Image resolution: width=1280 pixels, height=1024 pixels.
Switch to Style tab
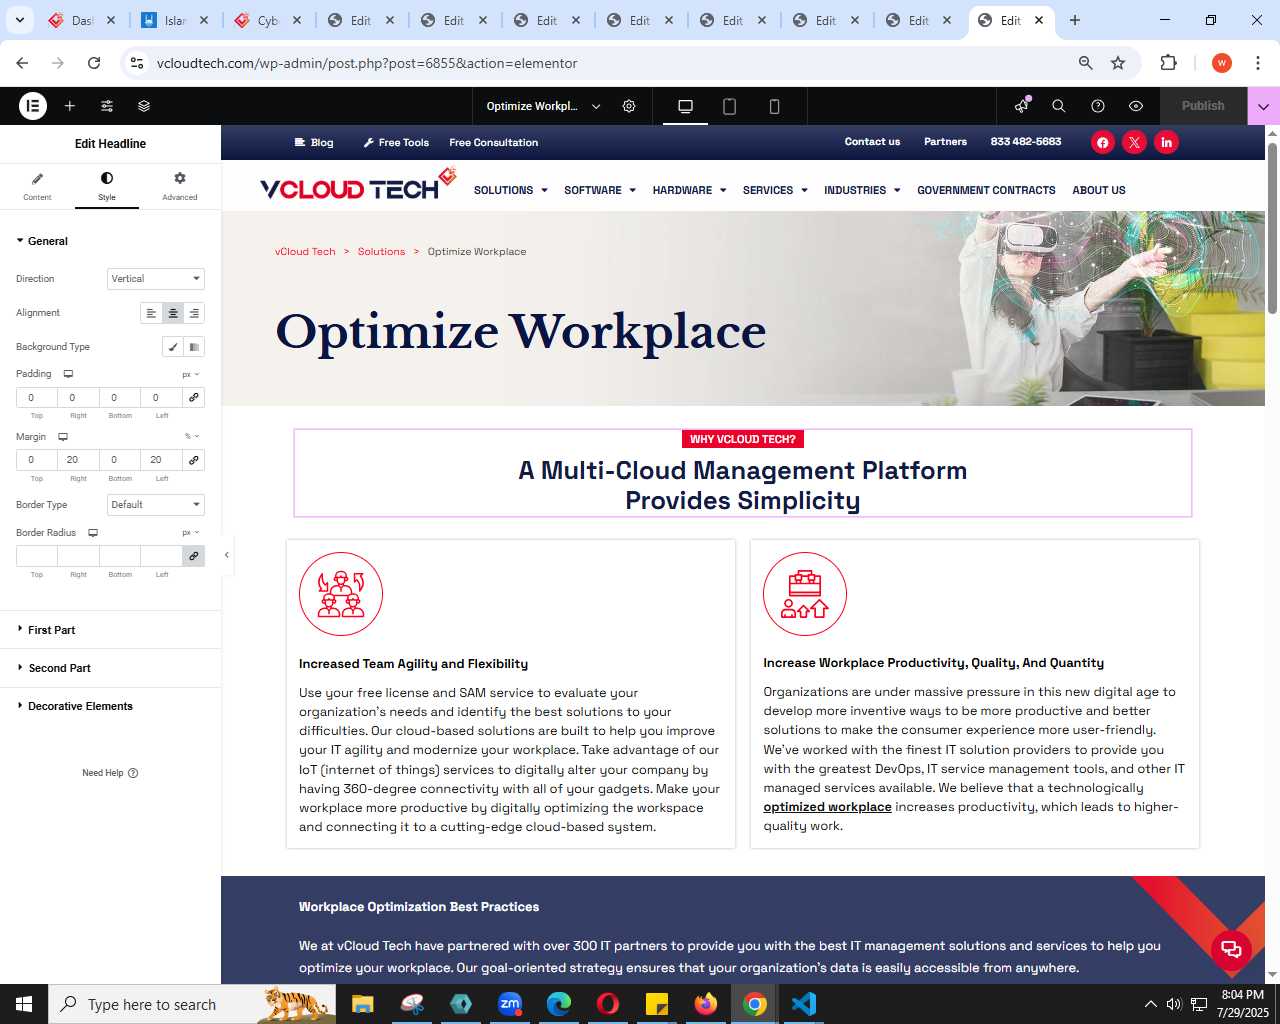coord(107,186)
